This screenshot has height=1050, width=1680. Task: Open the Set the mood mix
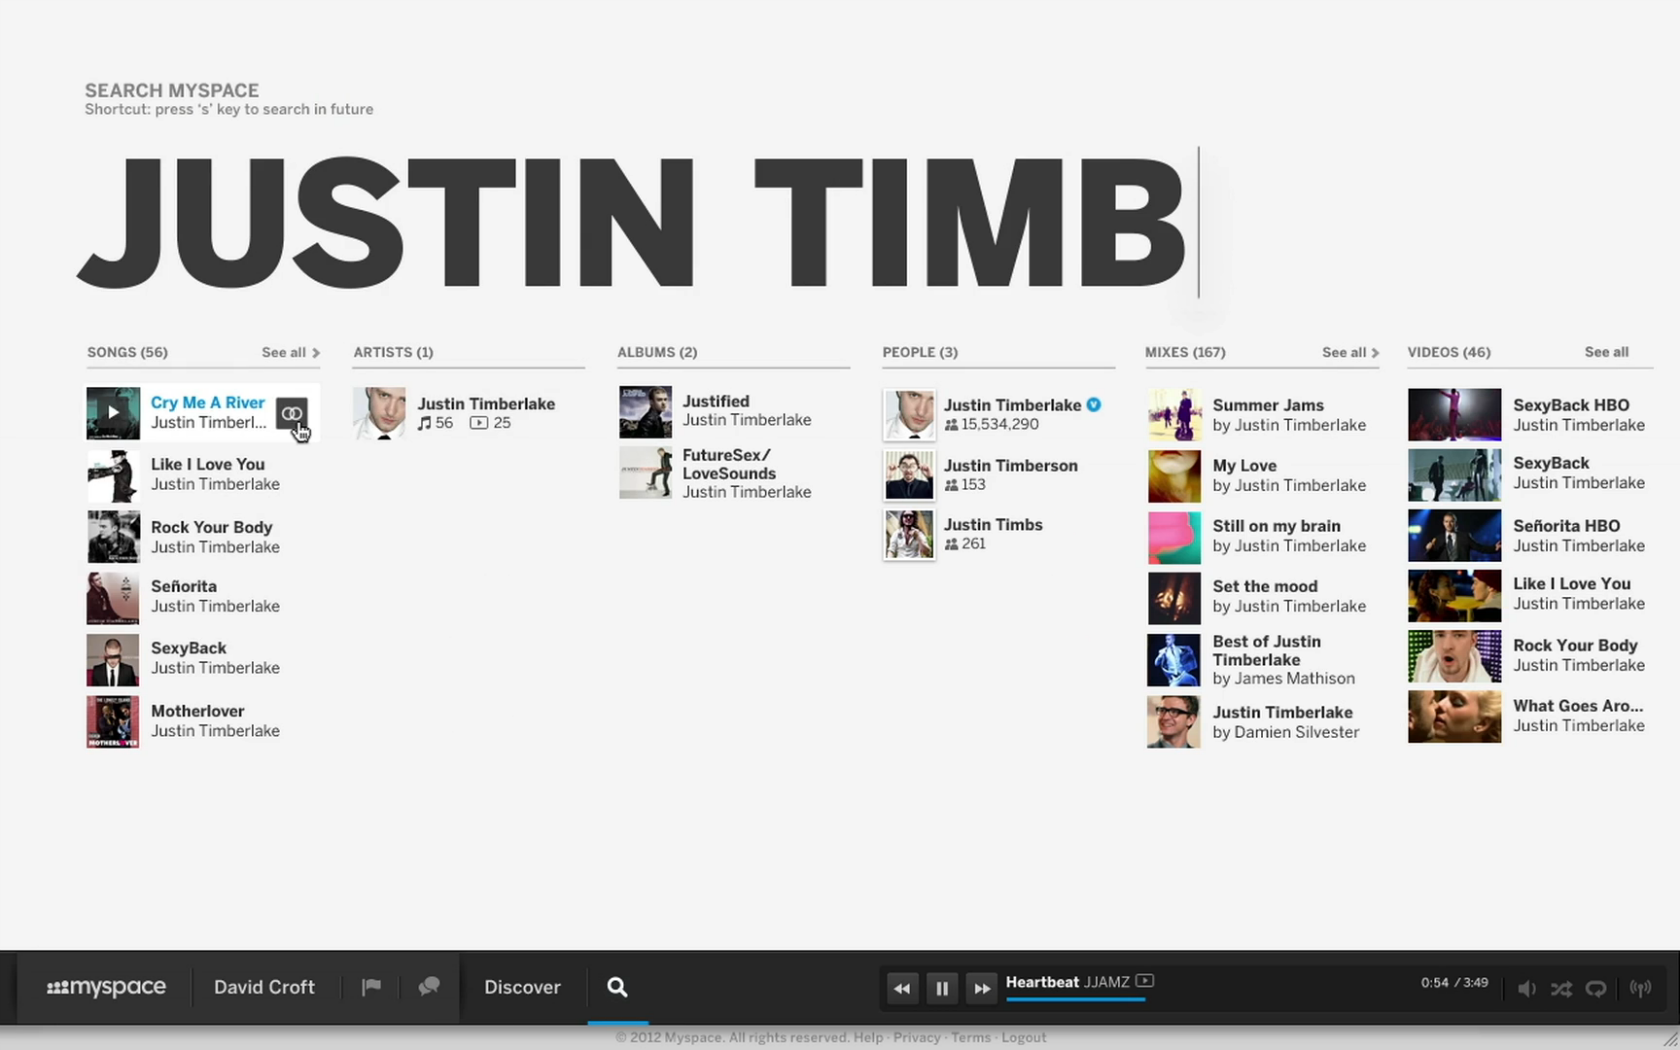[1265, 586]
